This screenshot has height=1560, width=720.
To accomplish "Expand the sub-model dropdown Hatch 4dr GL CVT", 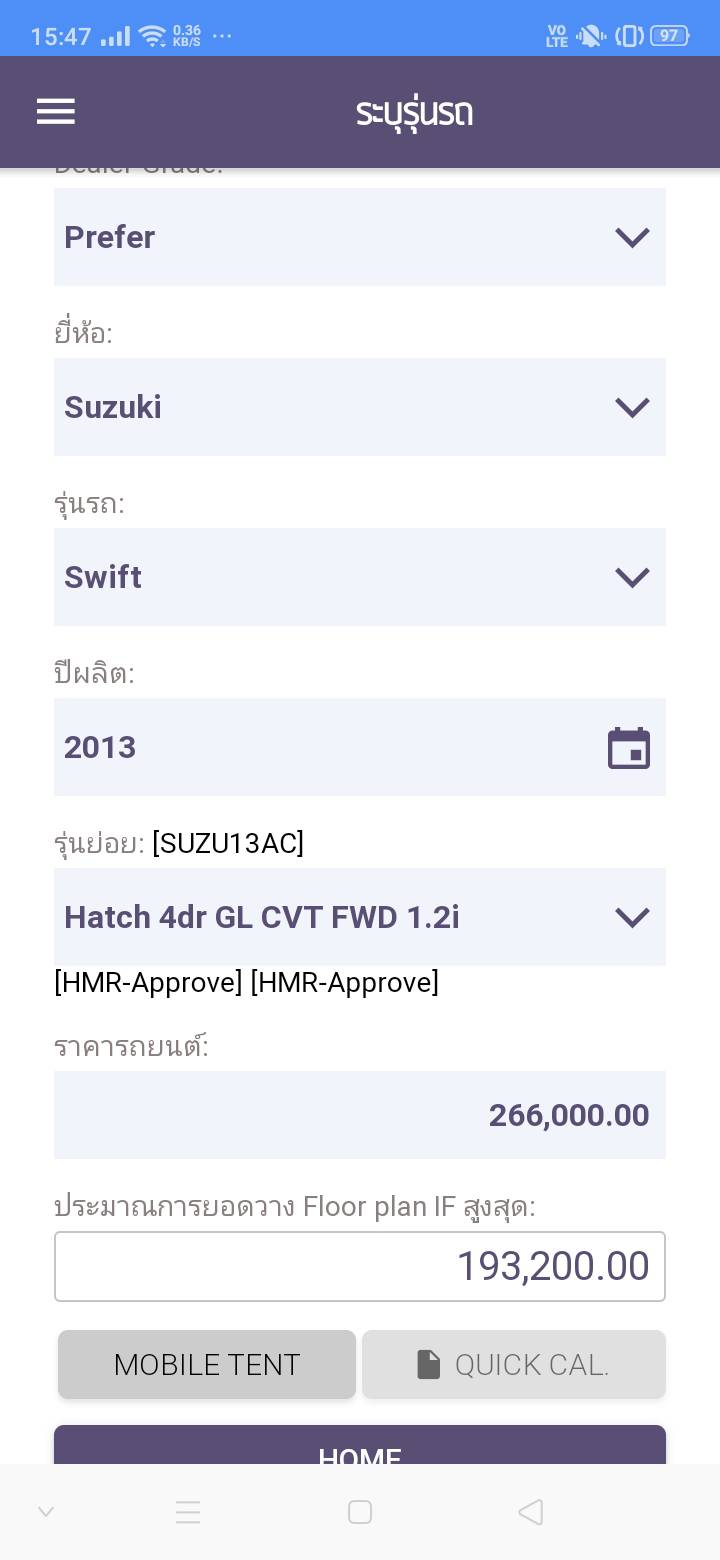I will [x=360, y=917].
